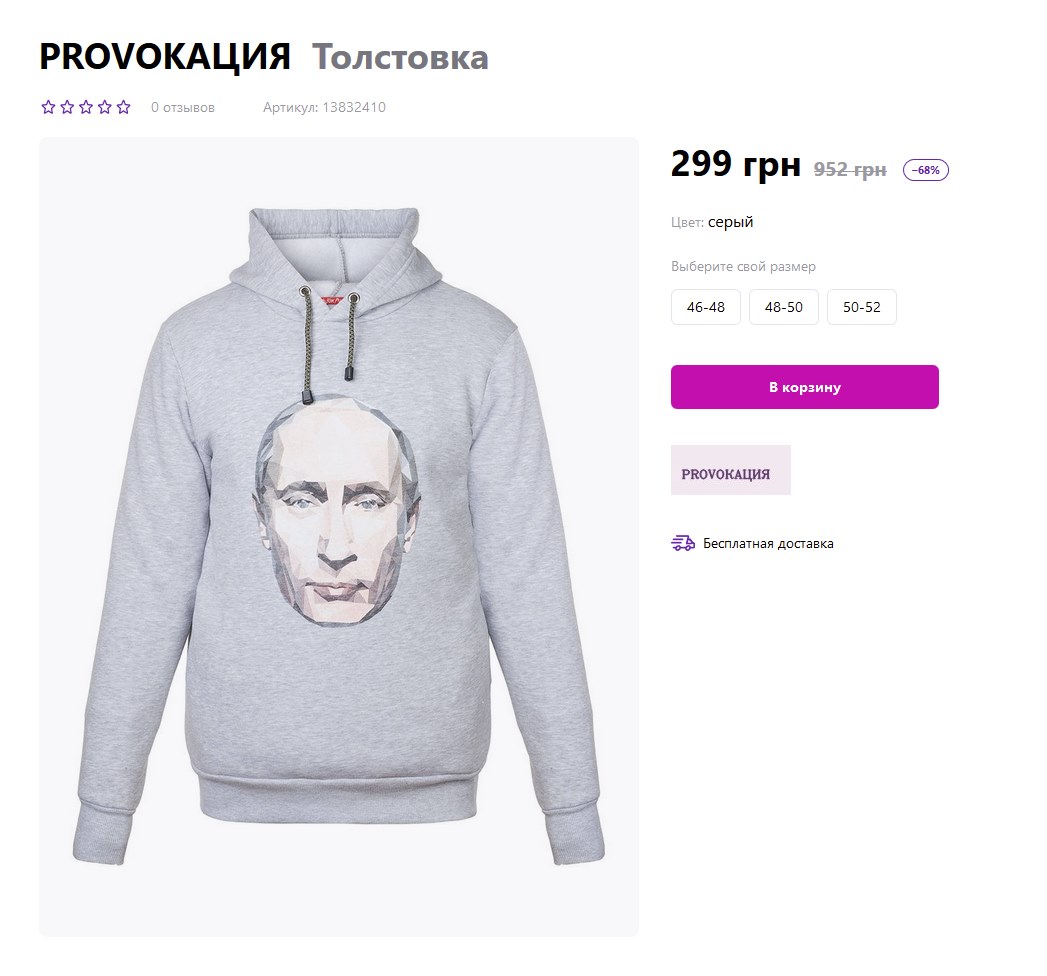The height and width of the screenshot is (976, 1047).
Task: Click the Толстовка product title
Action: click(401, 57)
